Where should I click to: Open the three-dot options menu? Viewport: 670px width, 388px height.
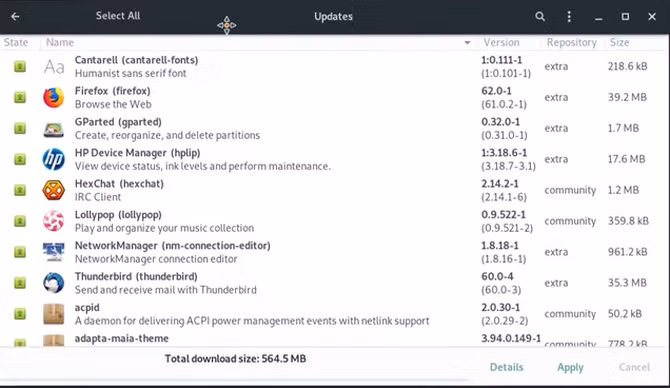569,17
